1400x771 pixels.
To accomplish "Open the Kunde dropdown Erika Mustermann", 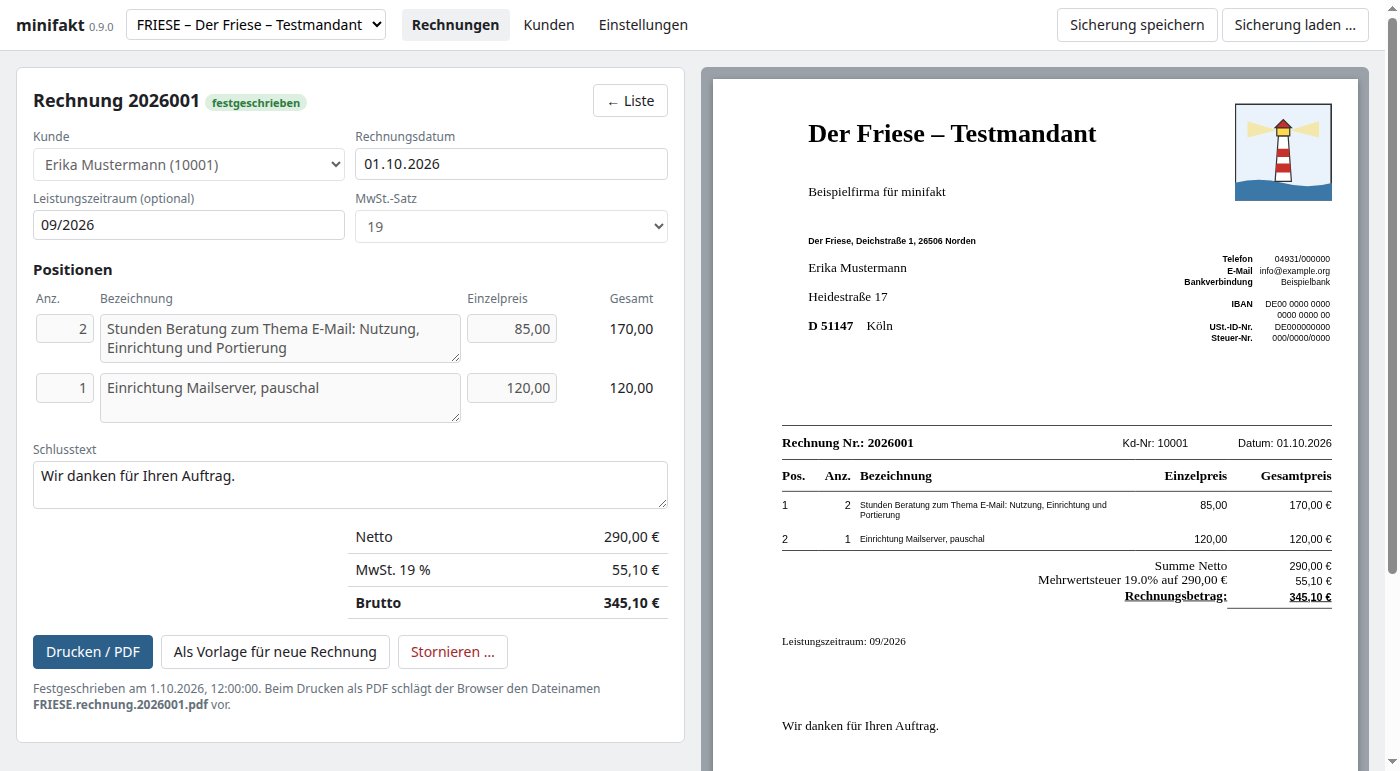I will click(x=189, y=164).
